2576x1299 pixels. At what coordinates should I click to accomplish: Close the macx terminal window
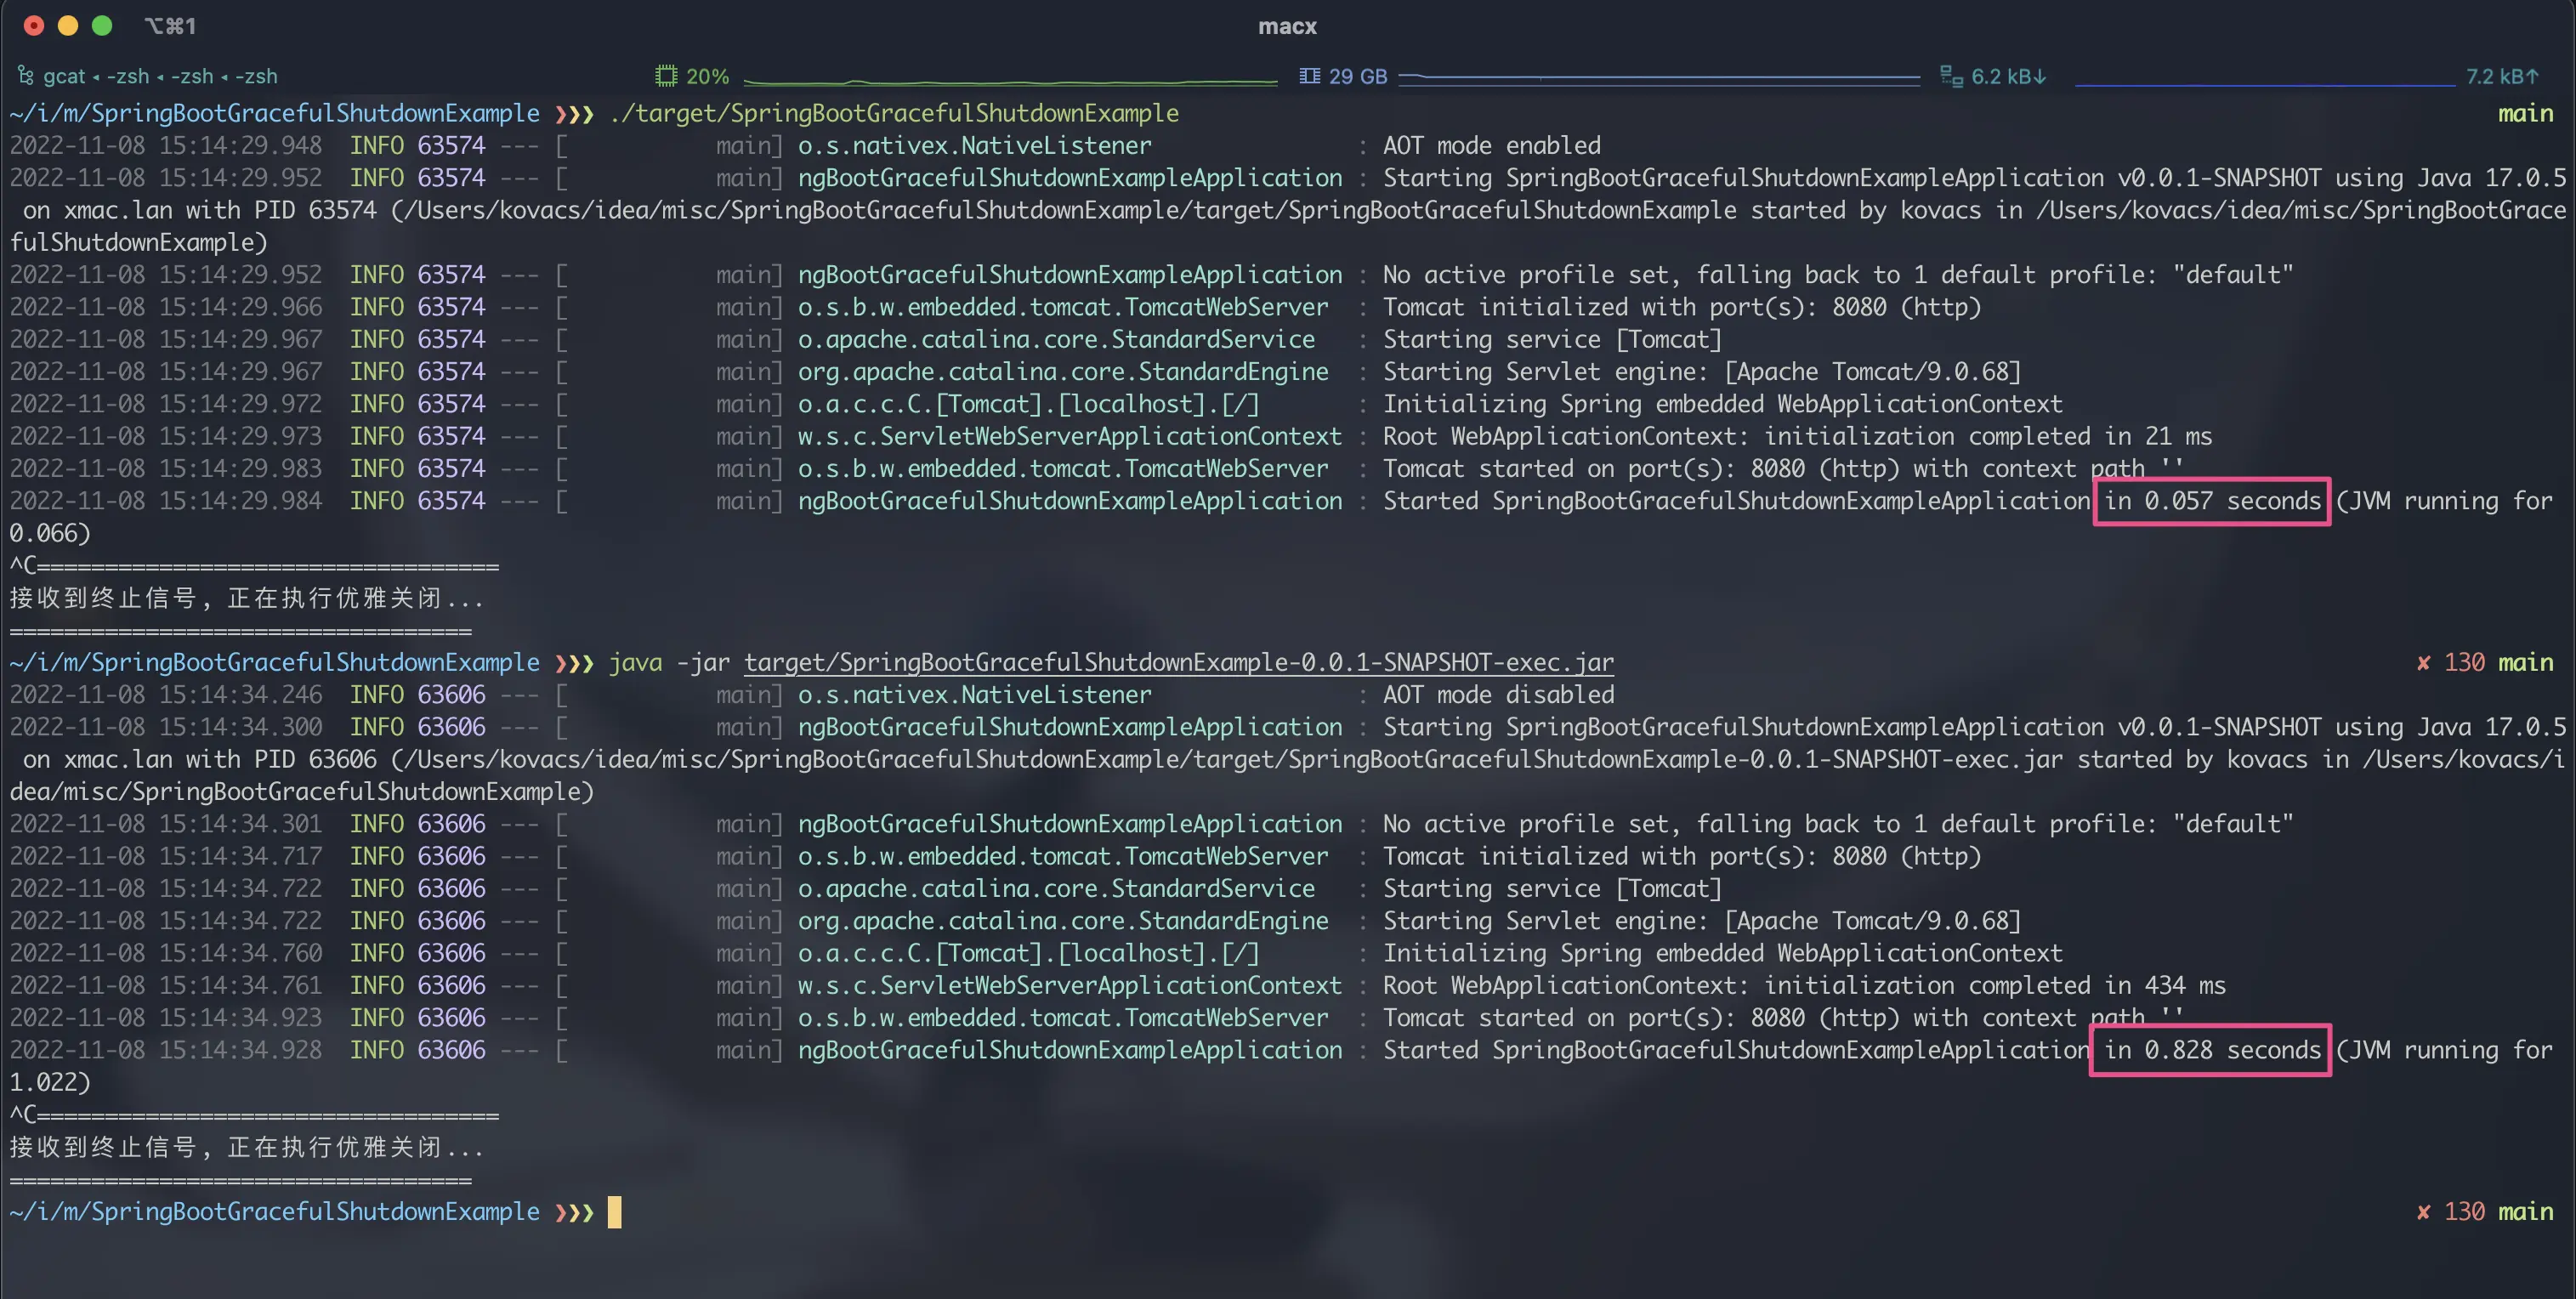(x=34, y=26)
